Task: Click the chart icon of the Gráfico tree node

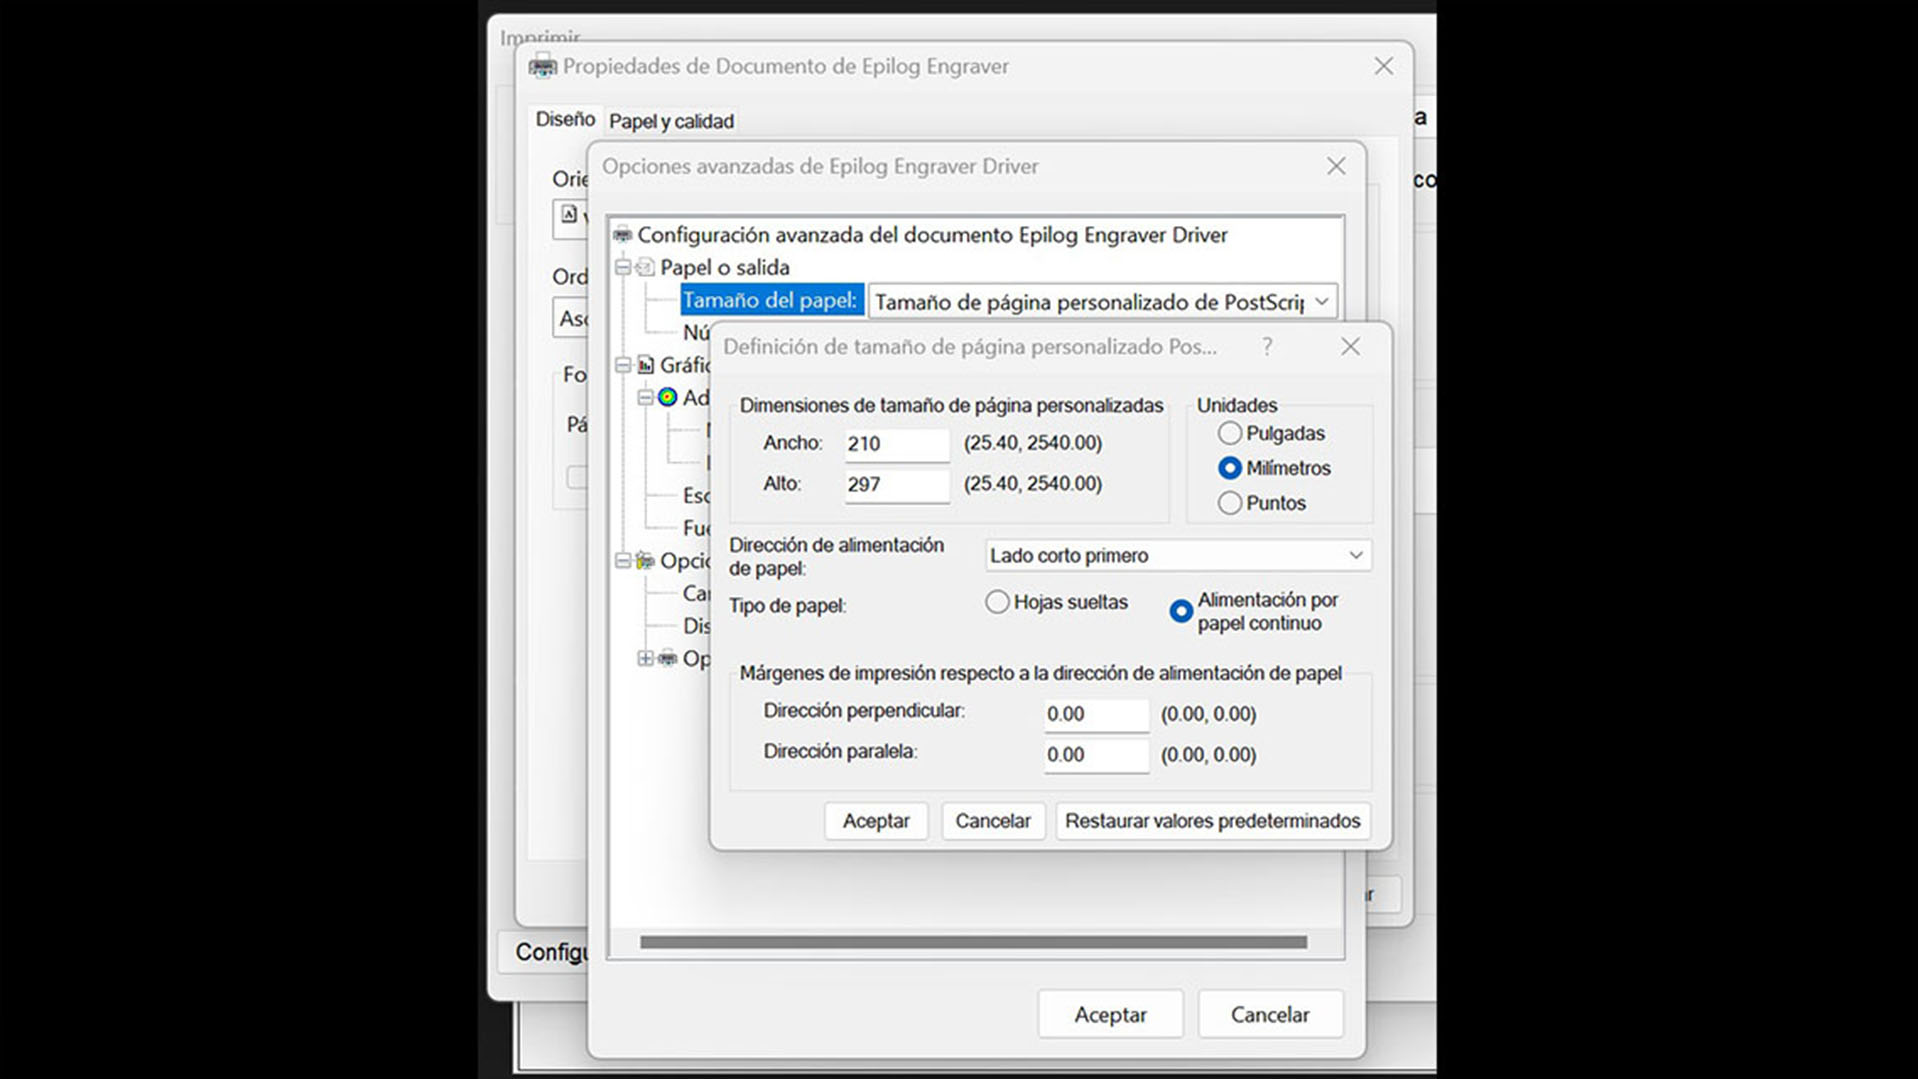Action: pos(646,365)
